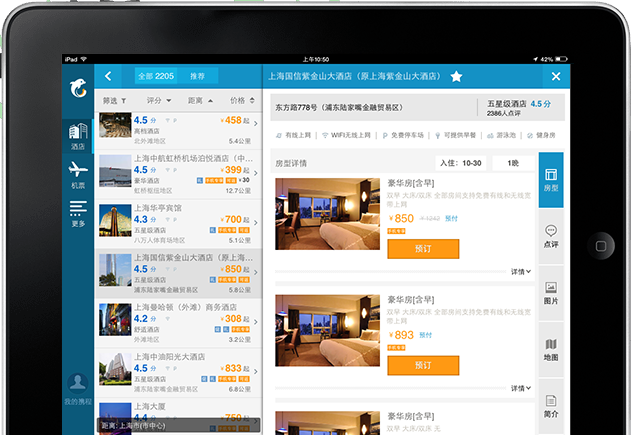Switch to the 推荐 tab
Screen dimensions: 631x435
[198, 76]
